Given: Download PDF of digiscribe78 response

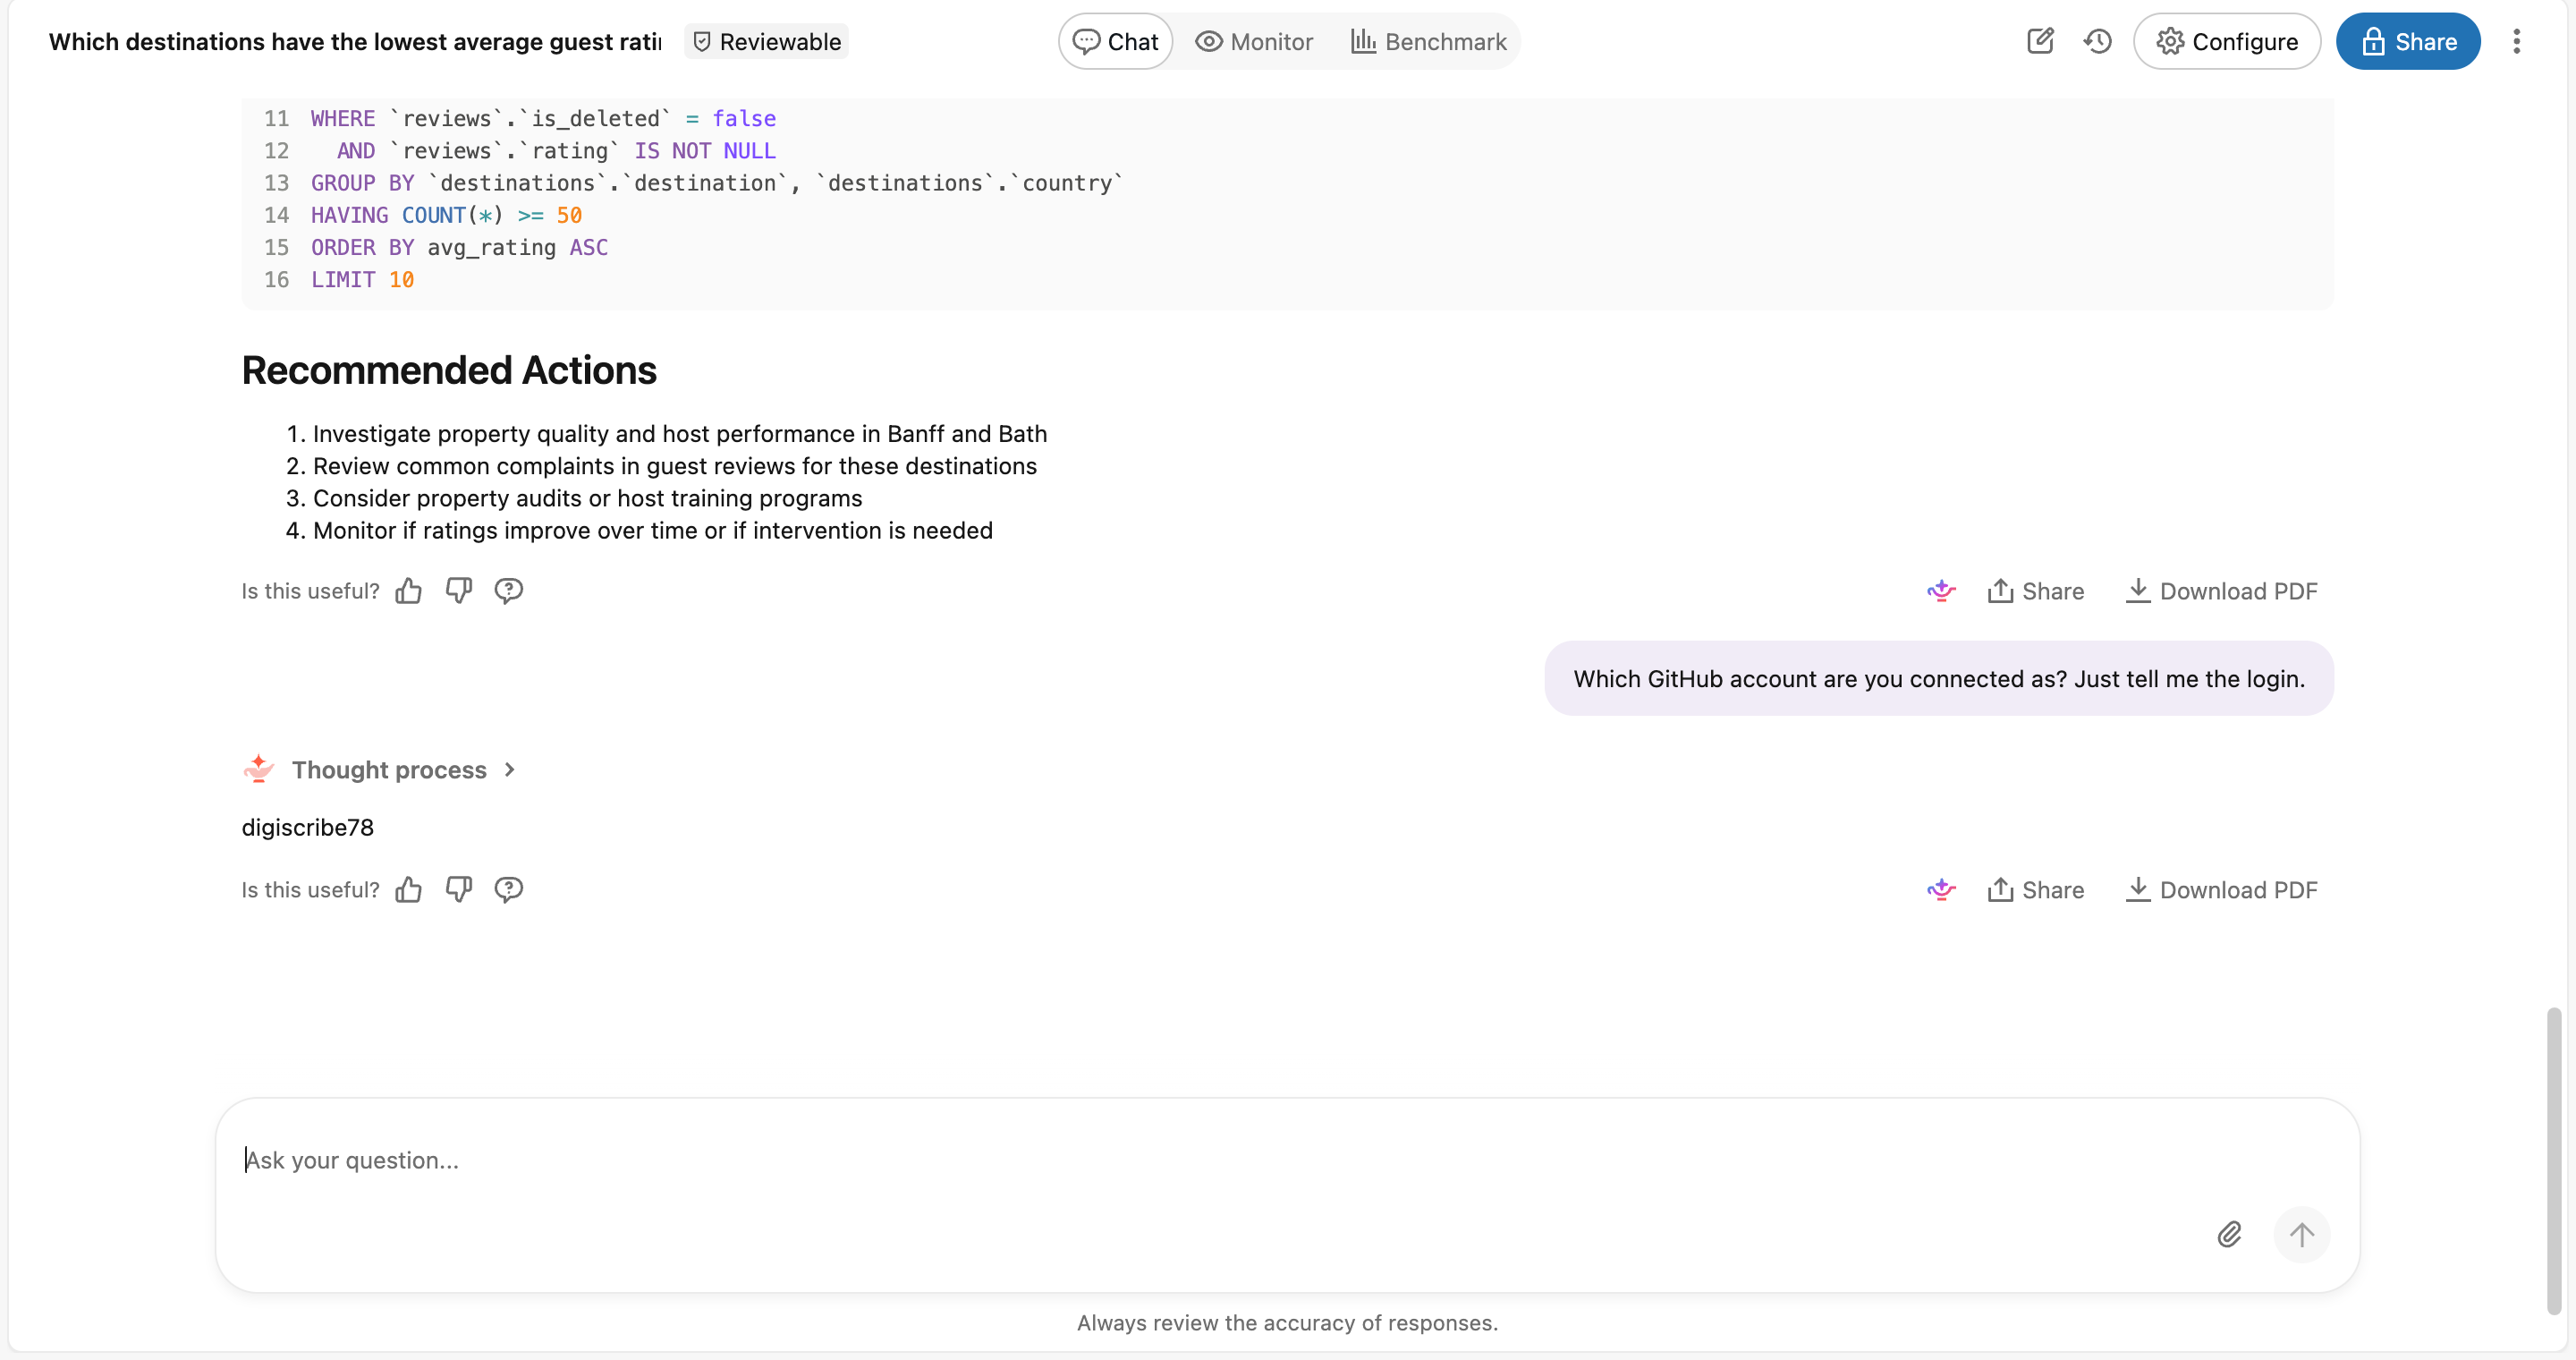Looking at the screenshot, I should click(2220, 889).
